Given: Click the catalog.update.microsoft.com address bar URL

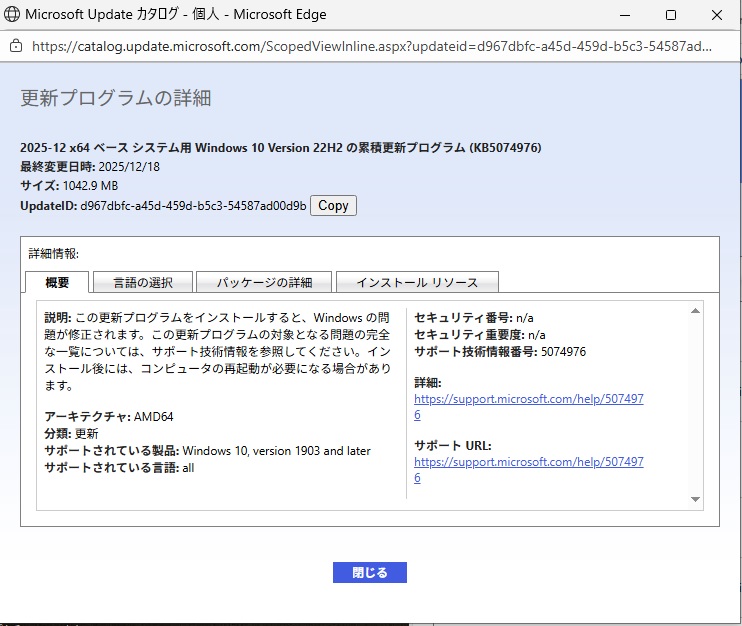Looking at the screenshot, I should [x=371, y=46].
